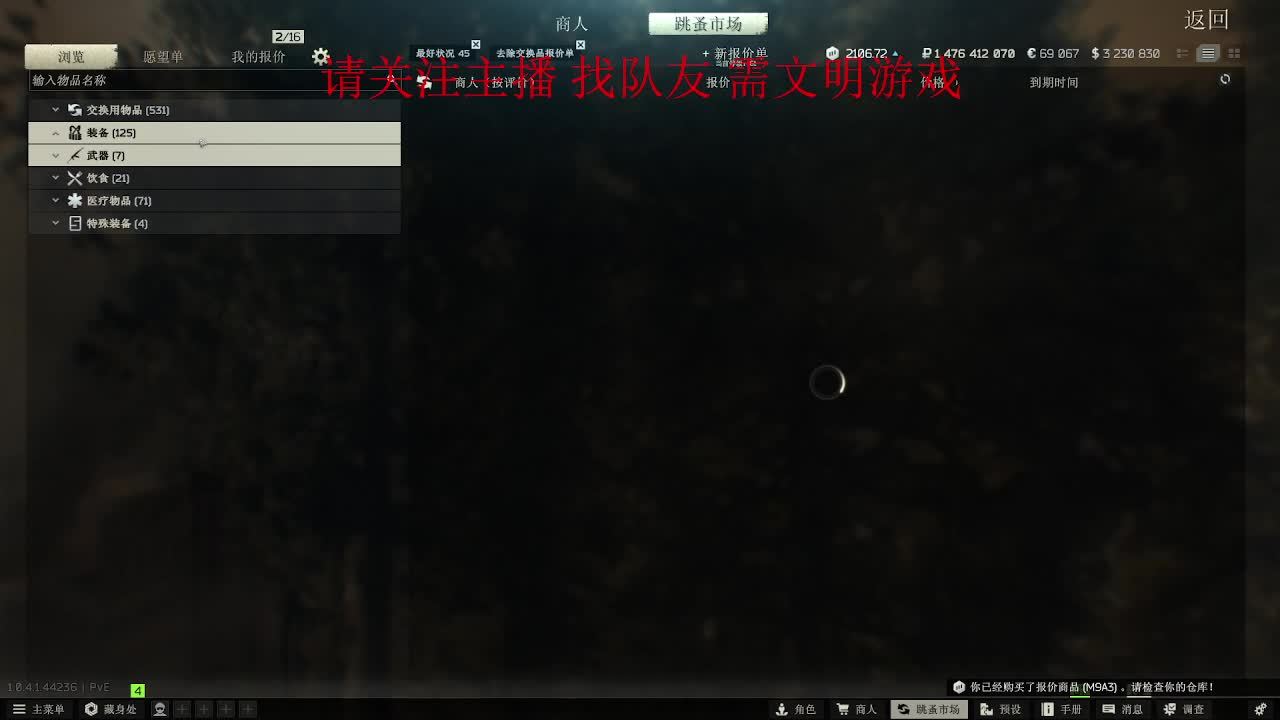Click the dollar balance 3 230 830
This screenshot has height=720, width=1280.
1125,54
